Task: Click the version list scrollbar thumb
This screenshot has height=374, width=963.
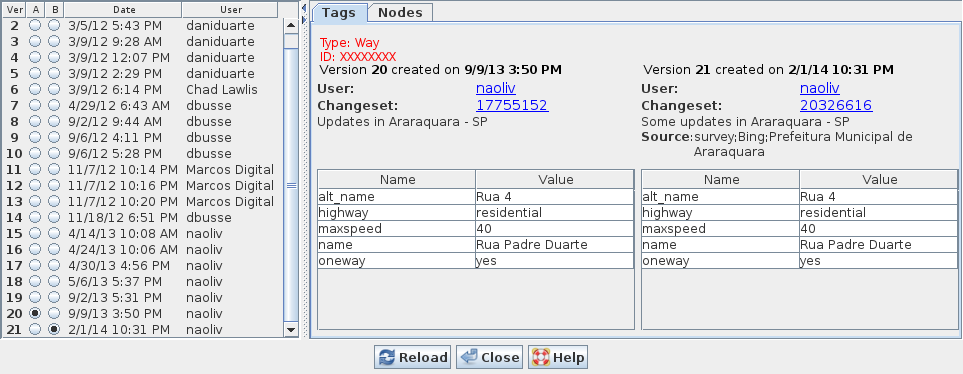Action: point(291,185)
